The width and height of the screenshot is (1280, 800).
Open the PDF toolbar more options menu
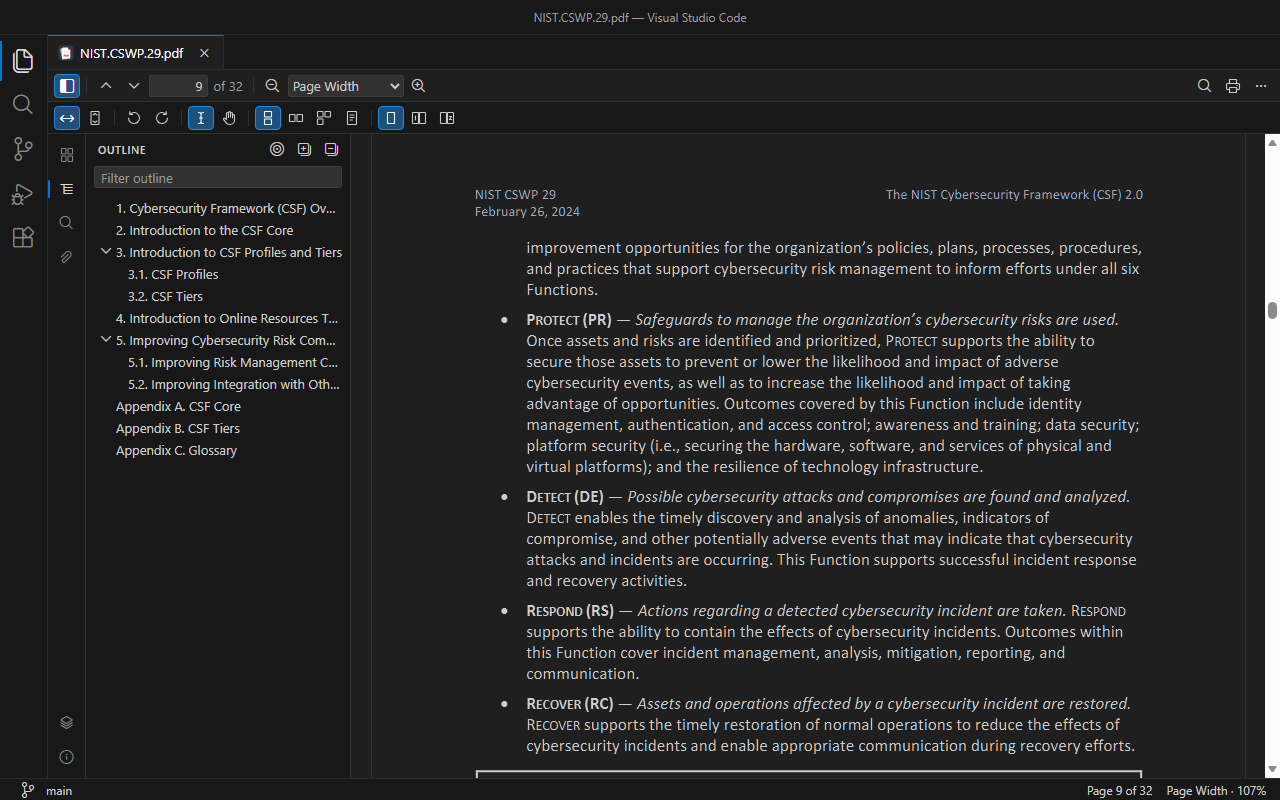pyautogui.click(x=1261, y=86)
